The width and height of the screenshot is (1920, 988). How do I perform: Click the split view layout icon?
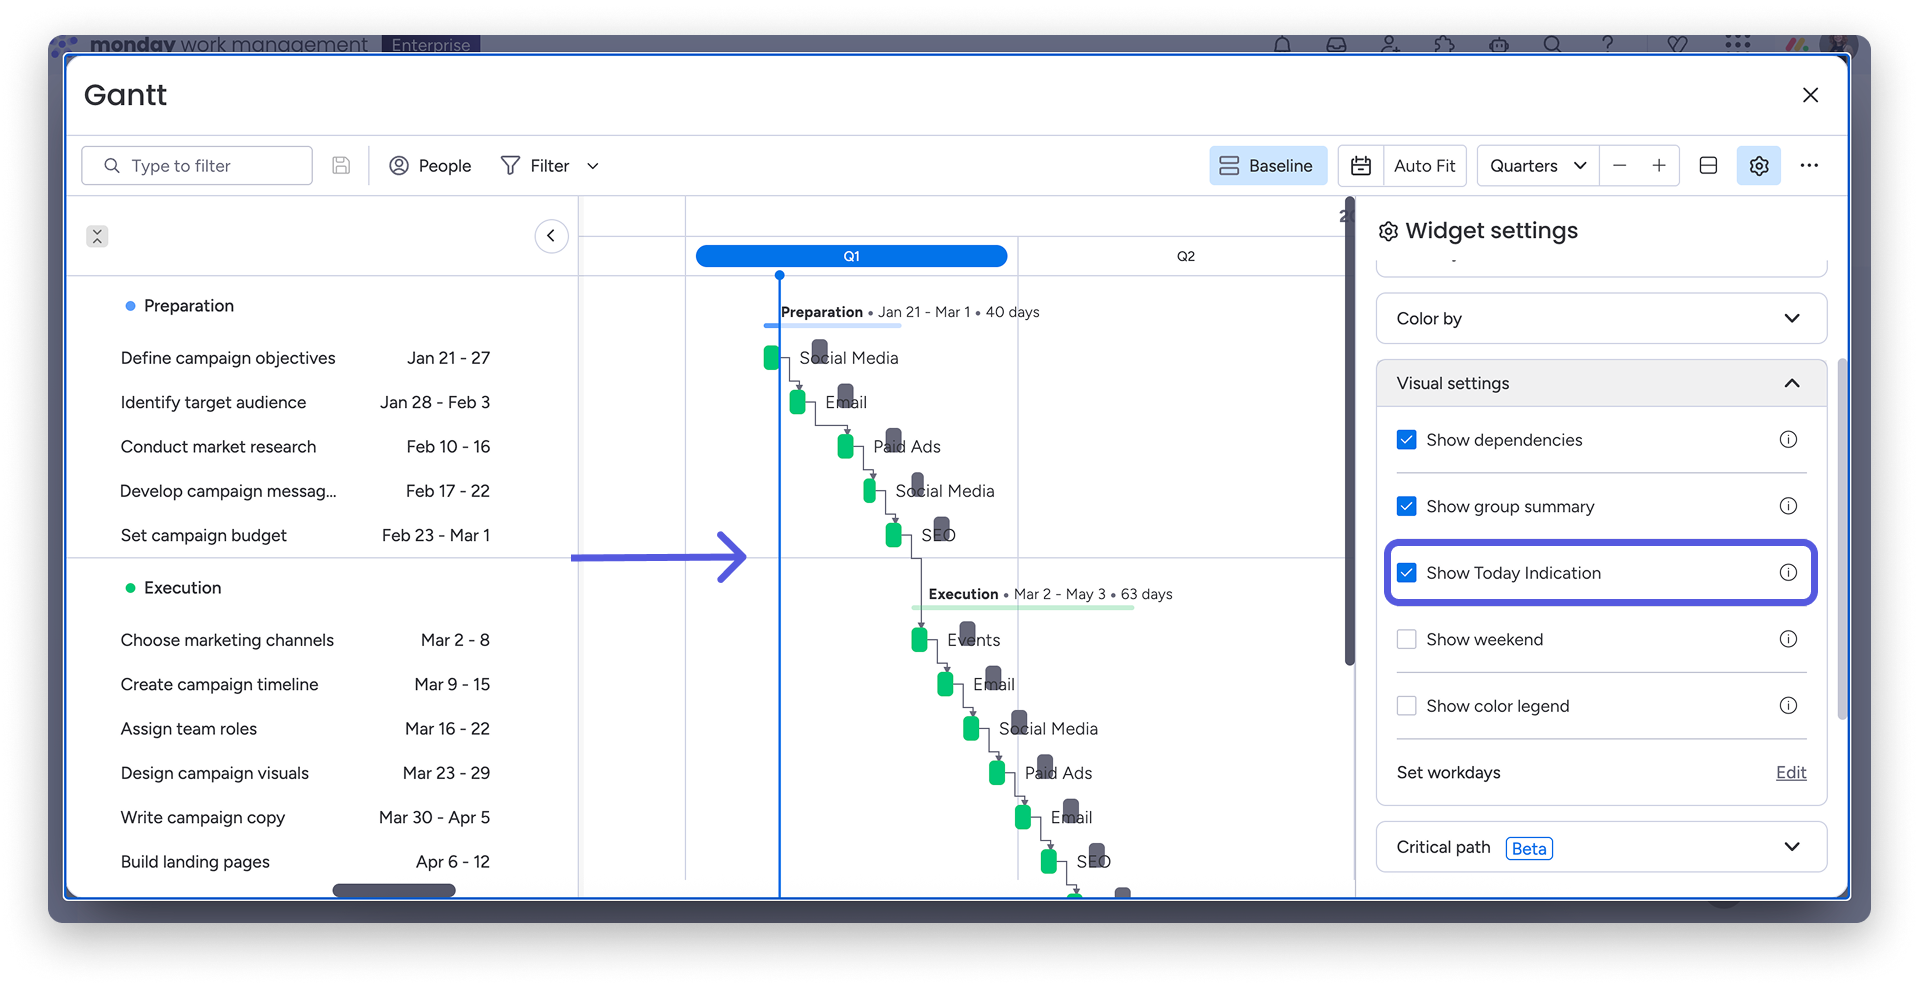coord(1708,166)
